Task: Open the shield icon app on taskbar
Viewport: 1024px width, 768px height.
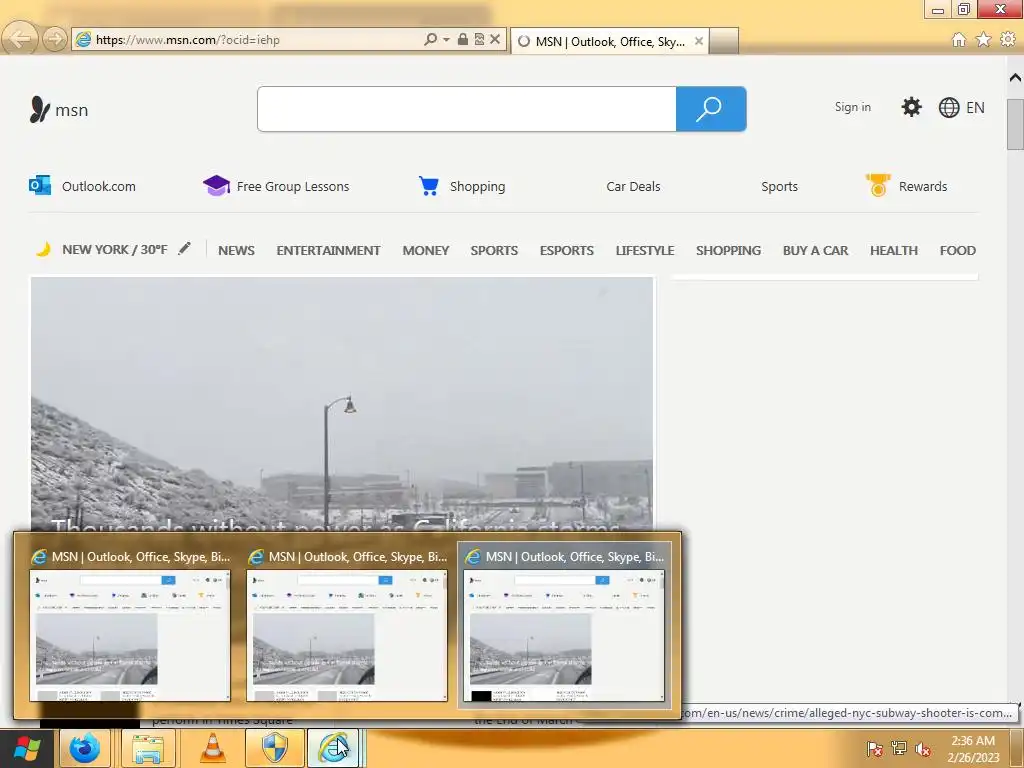Action: [x=275, y=748]
